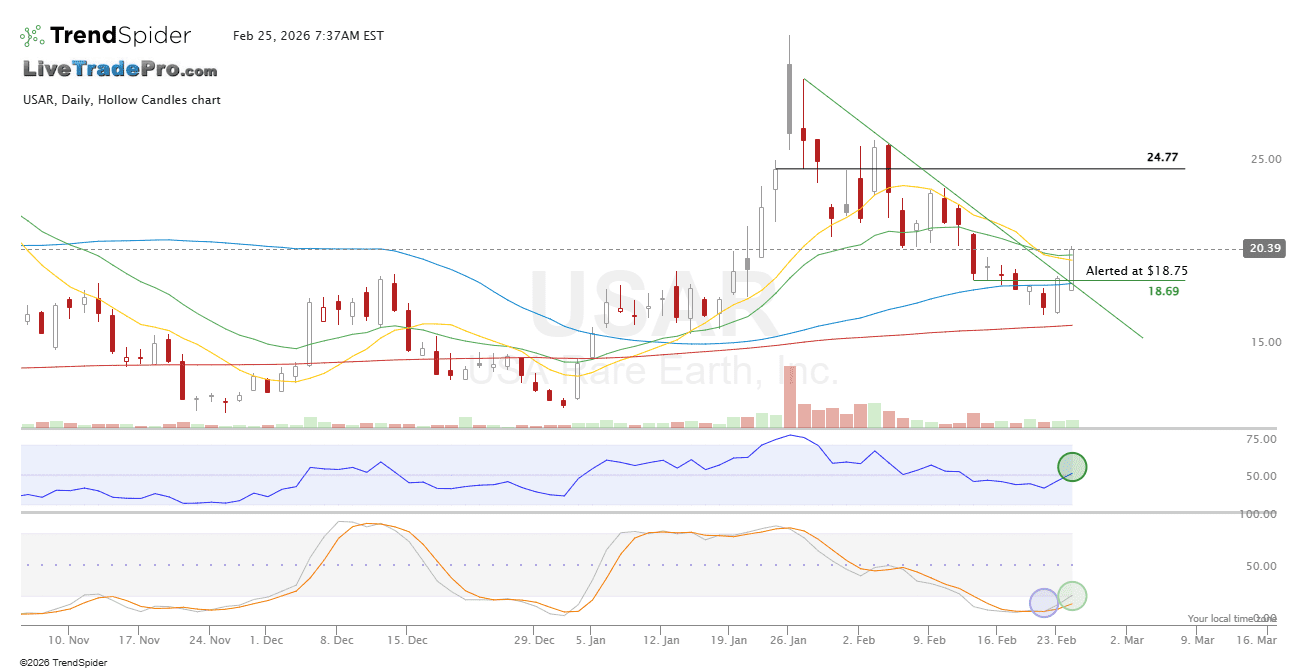This screenshot has width=1307, height=672.
Task: Click the green circle on the stochastic panel
Action: coord(1072,596)
